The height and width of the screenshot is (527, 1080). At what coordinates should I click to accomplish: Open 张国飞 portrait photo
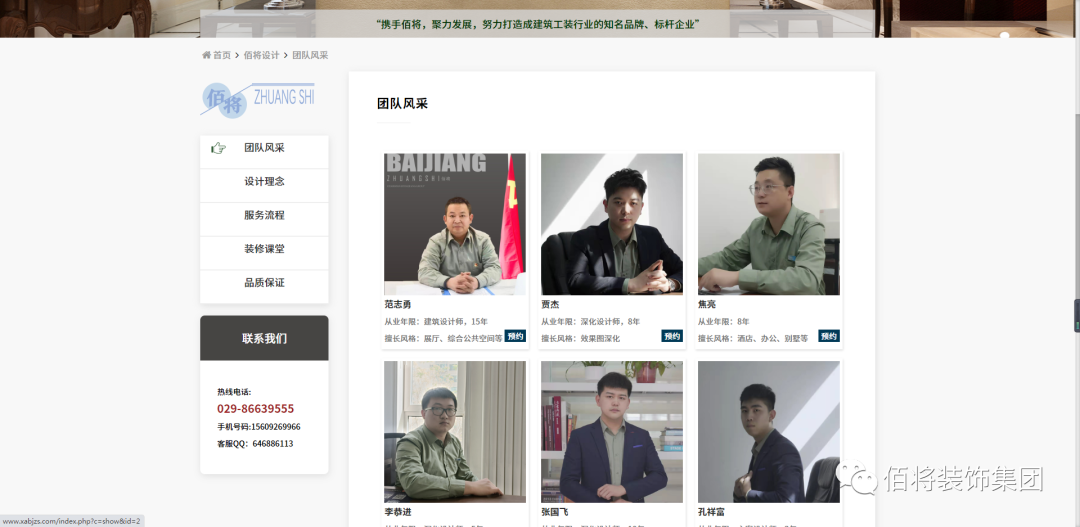612,432
